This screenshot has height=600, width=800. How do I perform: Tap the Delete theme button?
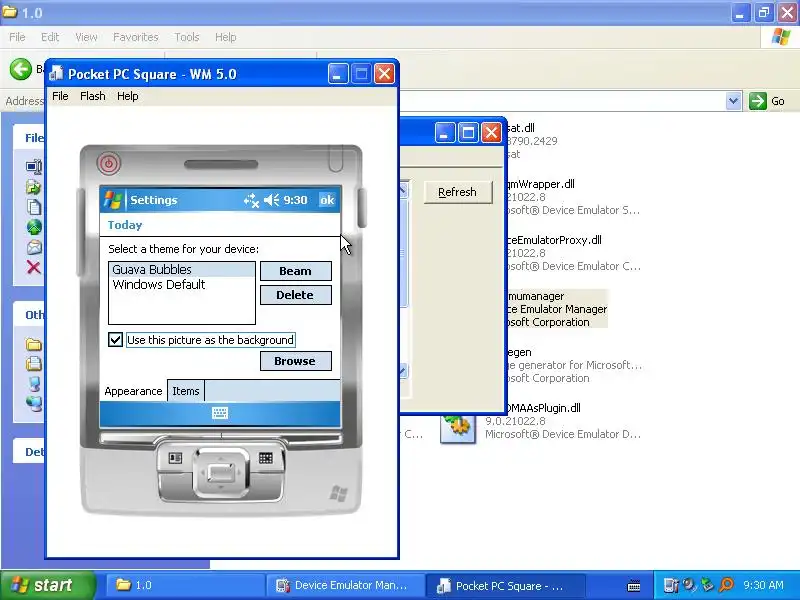click(296, 295)
